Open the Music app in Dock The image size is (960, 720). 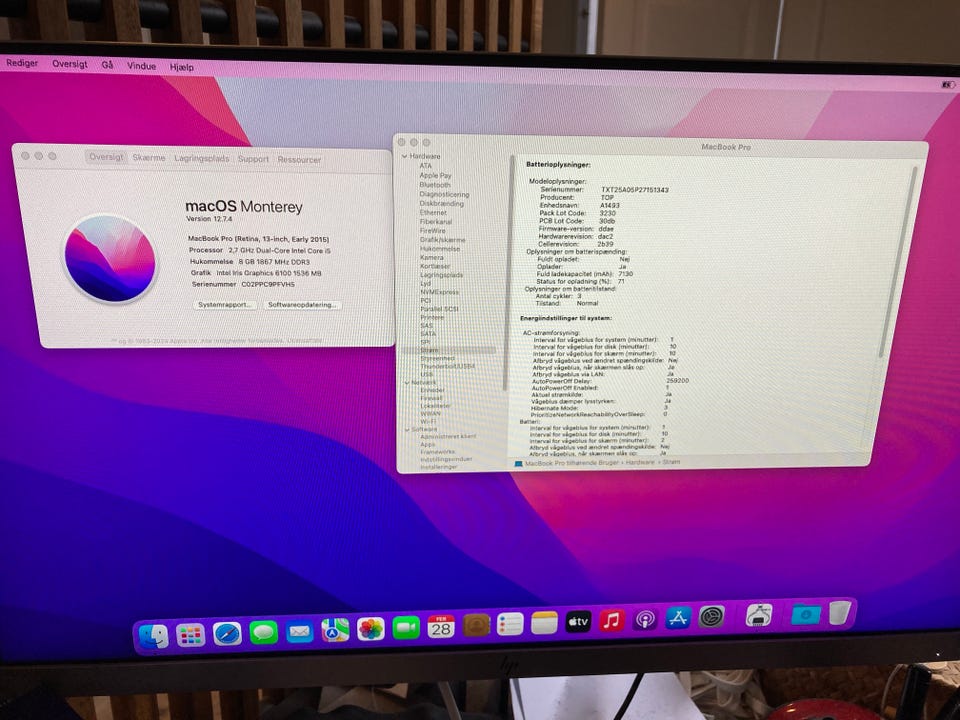pos(611,620)
